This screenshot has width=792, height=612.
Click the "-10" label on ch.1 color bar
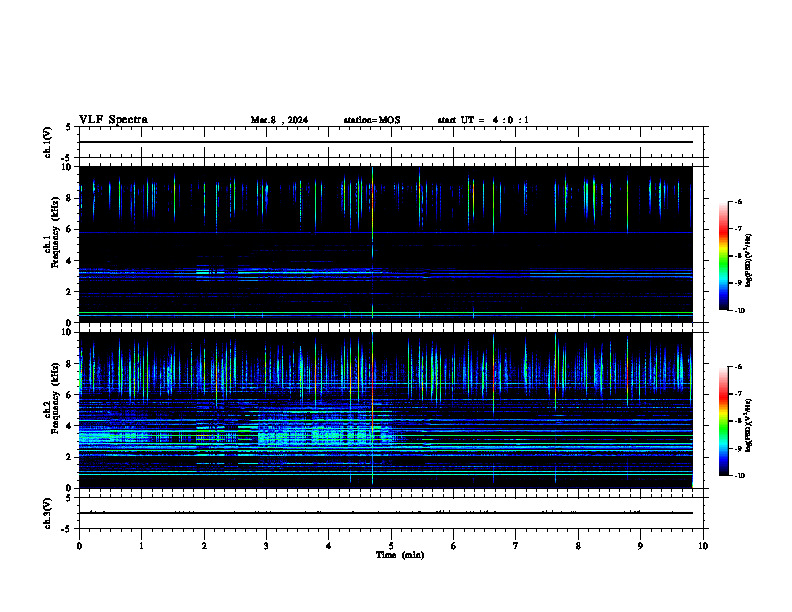(740, 311)
